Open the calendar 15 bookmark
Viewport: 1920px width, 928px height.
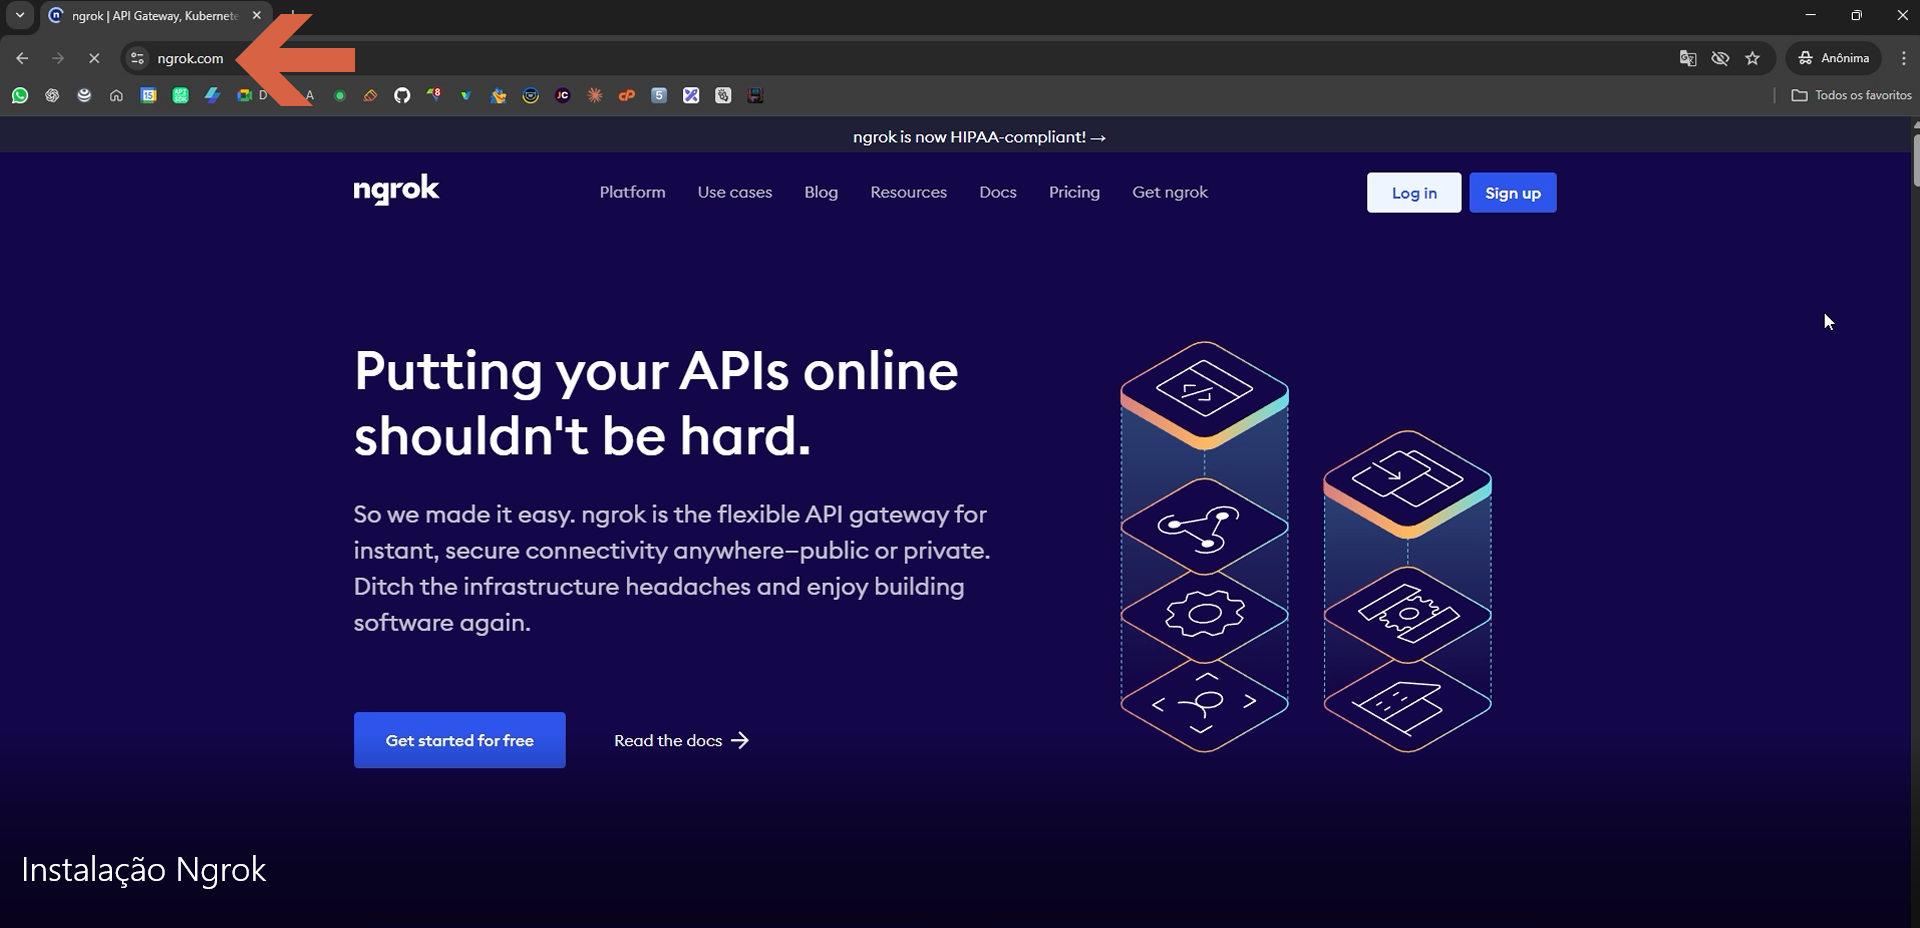(148, 95)
